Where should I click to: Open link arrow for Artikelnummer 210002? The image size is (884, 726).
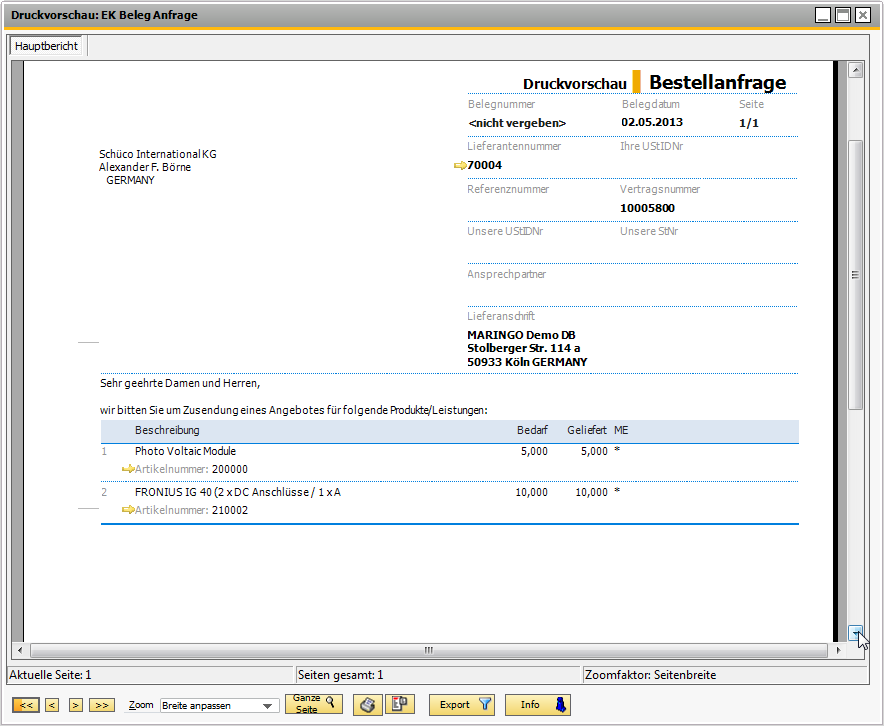128,510
